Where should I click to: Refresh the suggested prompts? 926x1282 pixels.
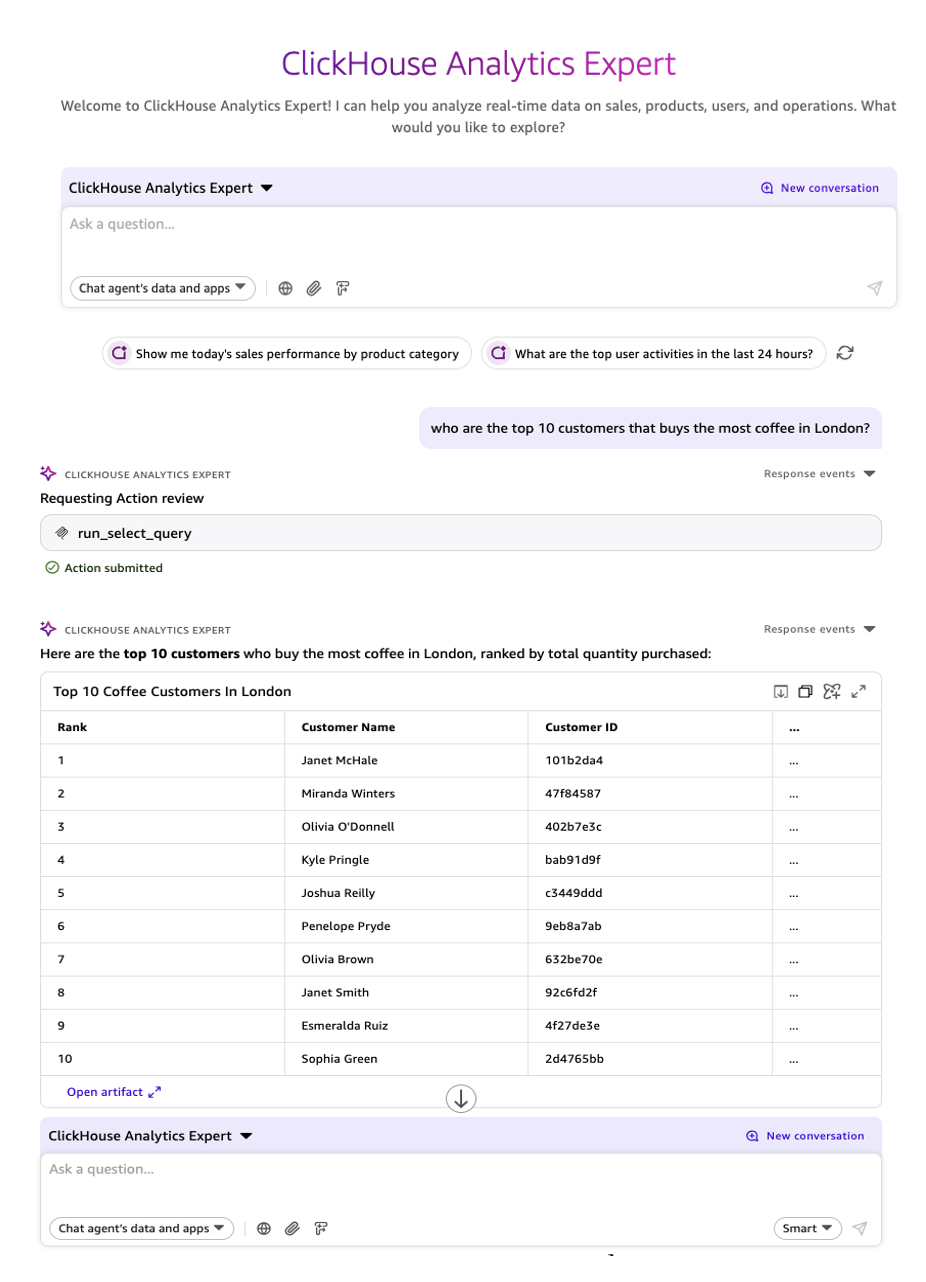pyautogui.click(x=845, y=353)
